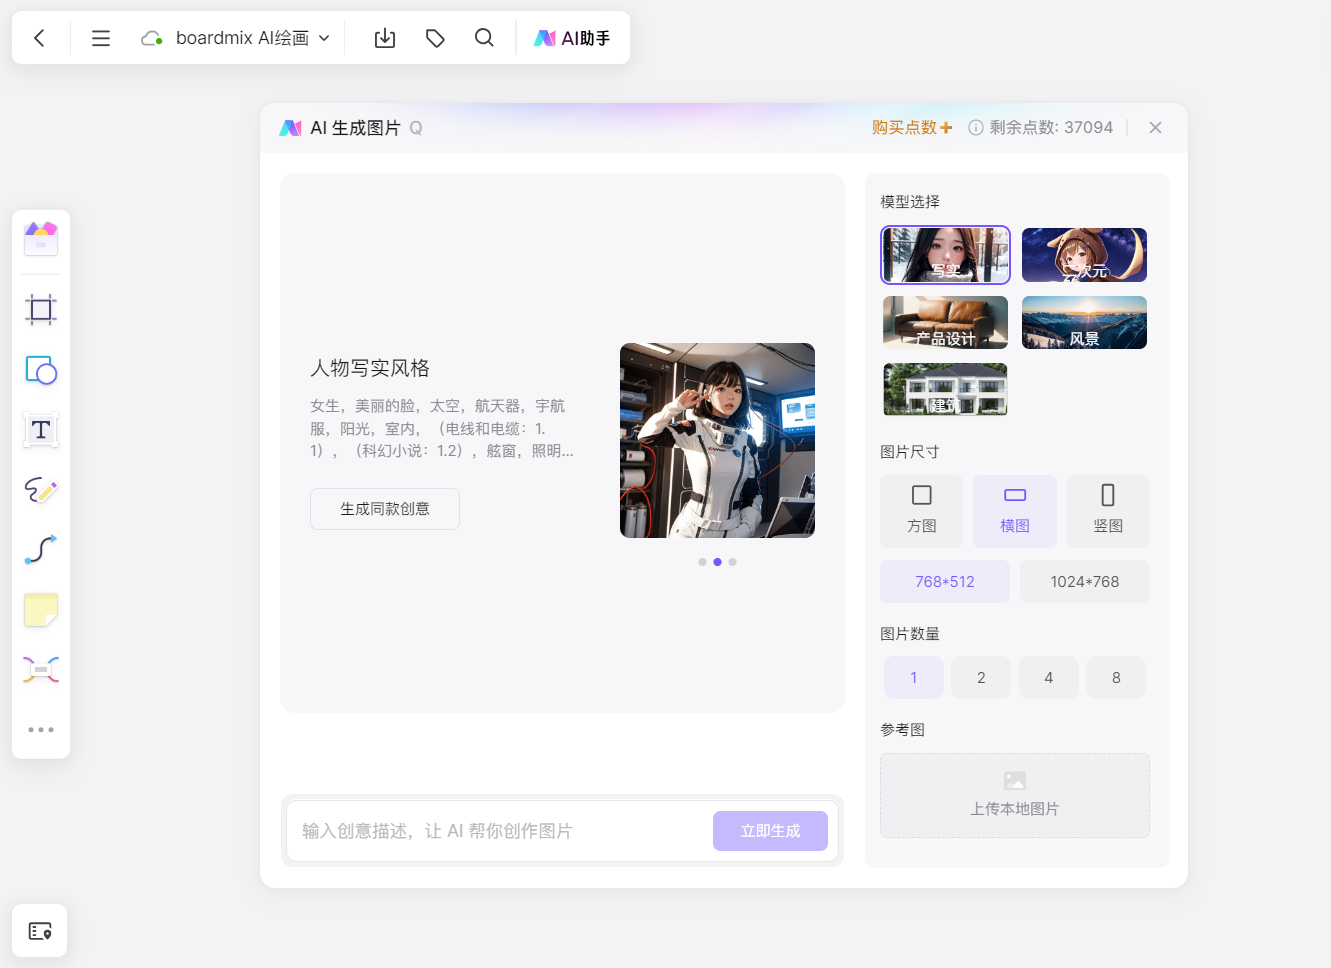This screenshot has width=1331, height=968.
Task: Click 生成同款创意 button
Action: tap(385, 509)
